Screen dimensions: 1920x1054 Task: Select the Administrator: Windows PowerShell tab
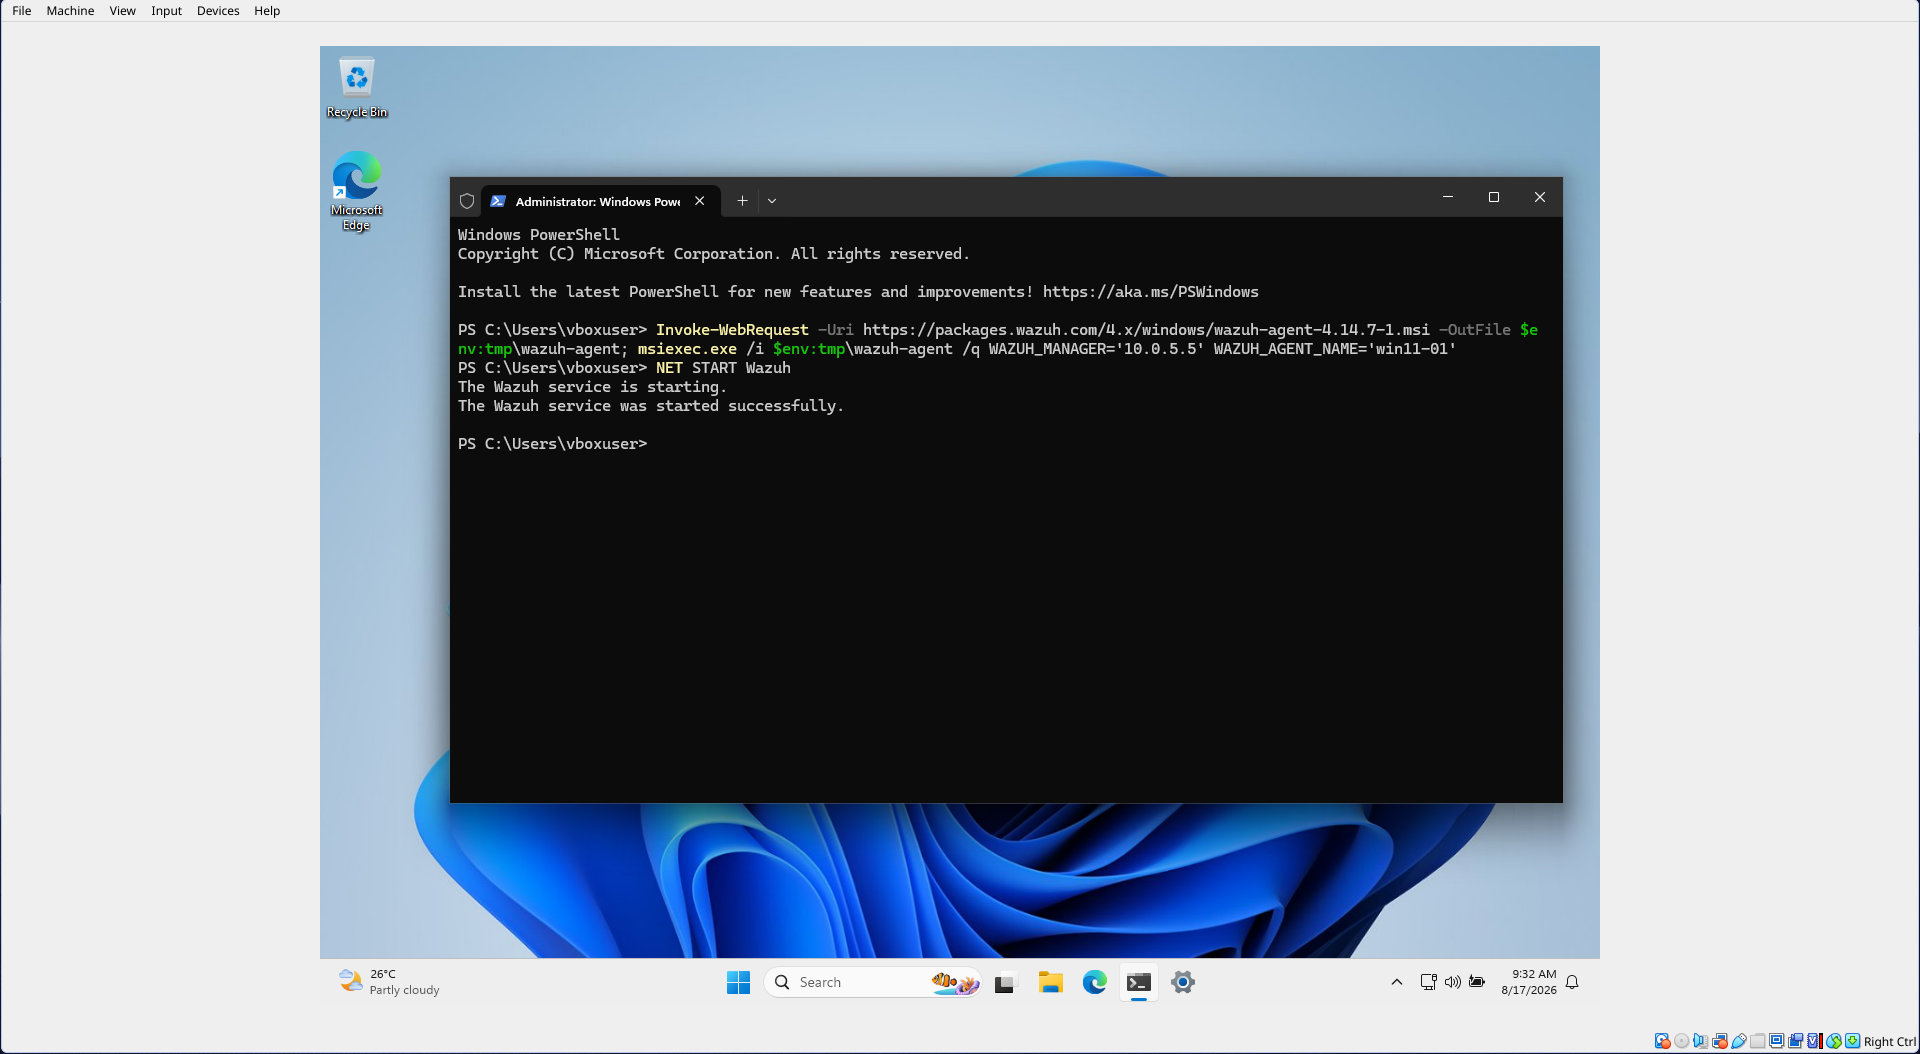(x=598, y=201)
